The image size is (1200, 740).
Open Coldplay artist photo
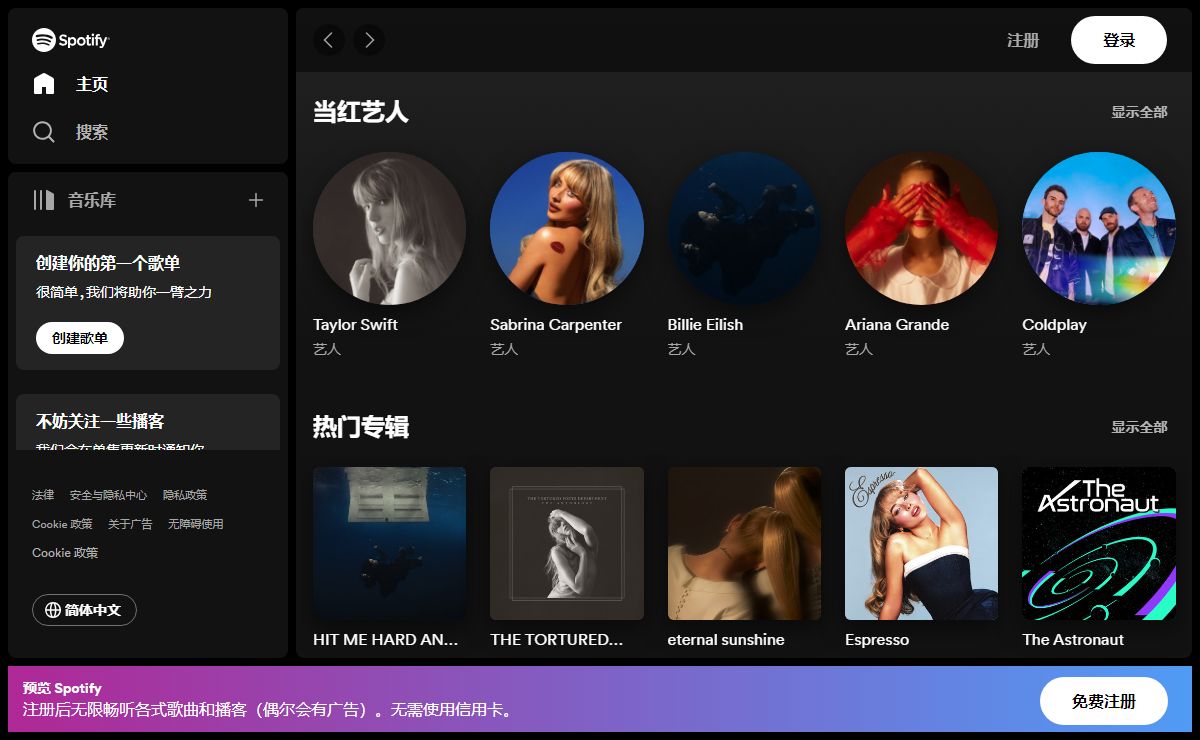coord(1099,228)
